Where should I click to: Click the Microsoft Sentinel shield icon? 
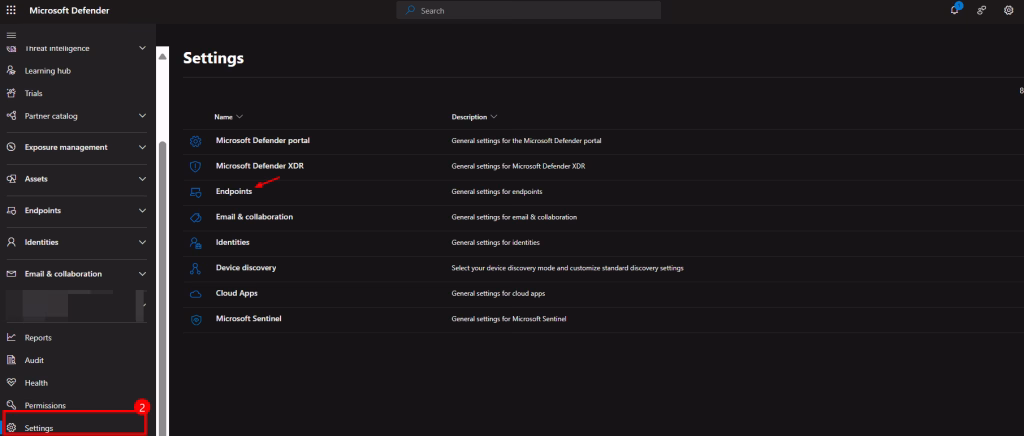click(x=195, y=320)
